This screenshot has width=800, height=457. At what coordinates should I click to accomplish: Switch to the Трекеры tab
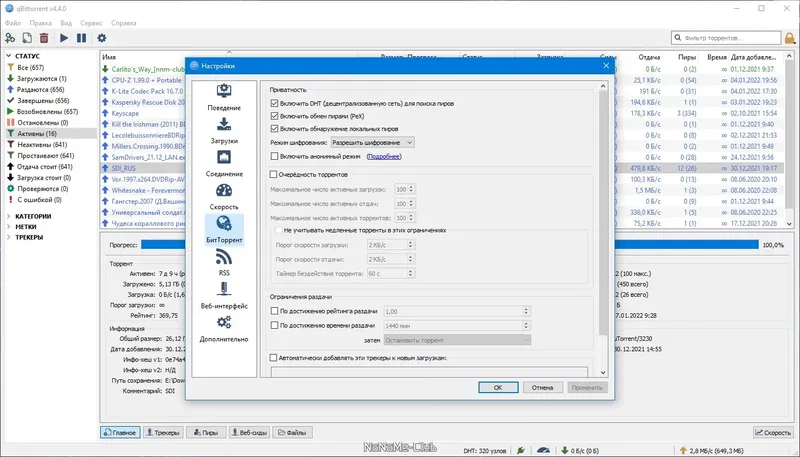coord(162,433)
